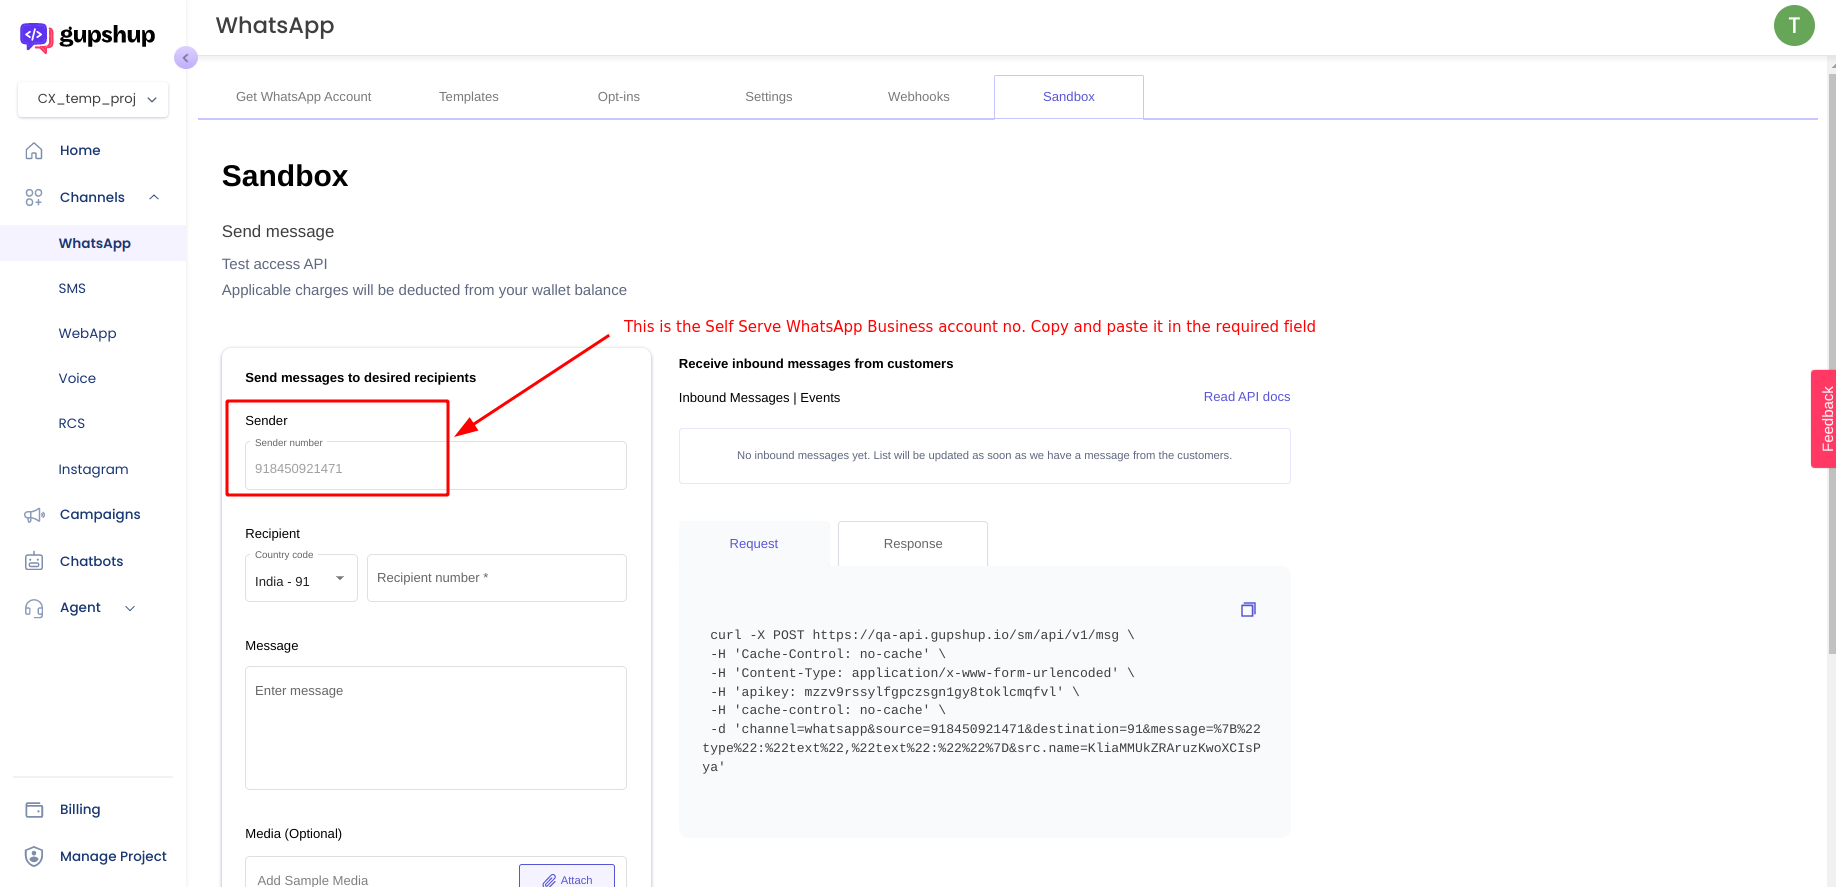Copy the curl request with the copy icon
Image resolution: width=1836 pixels, height=887 pixels.
[x=1248, y=609]
